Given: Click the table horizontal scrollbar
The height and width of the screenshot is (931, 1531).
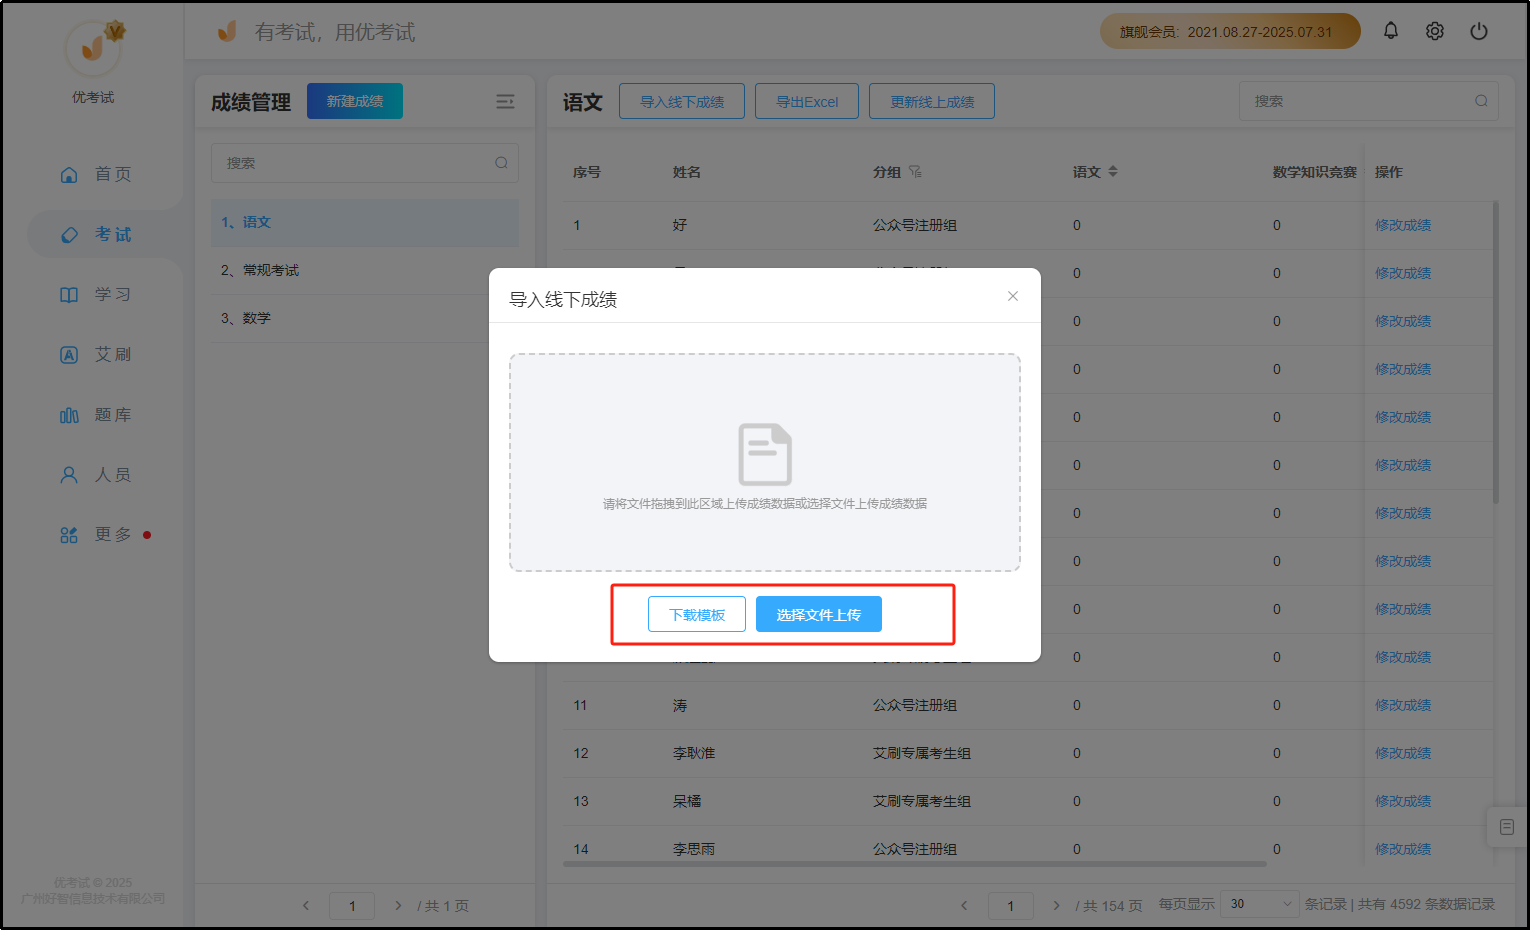Looking at the screenshot, I should tap(915, 864).
